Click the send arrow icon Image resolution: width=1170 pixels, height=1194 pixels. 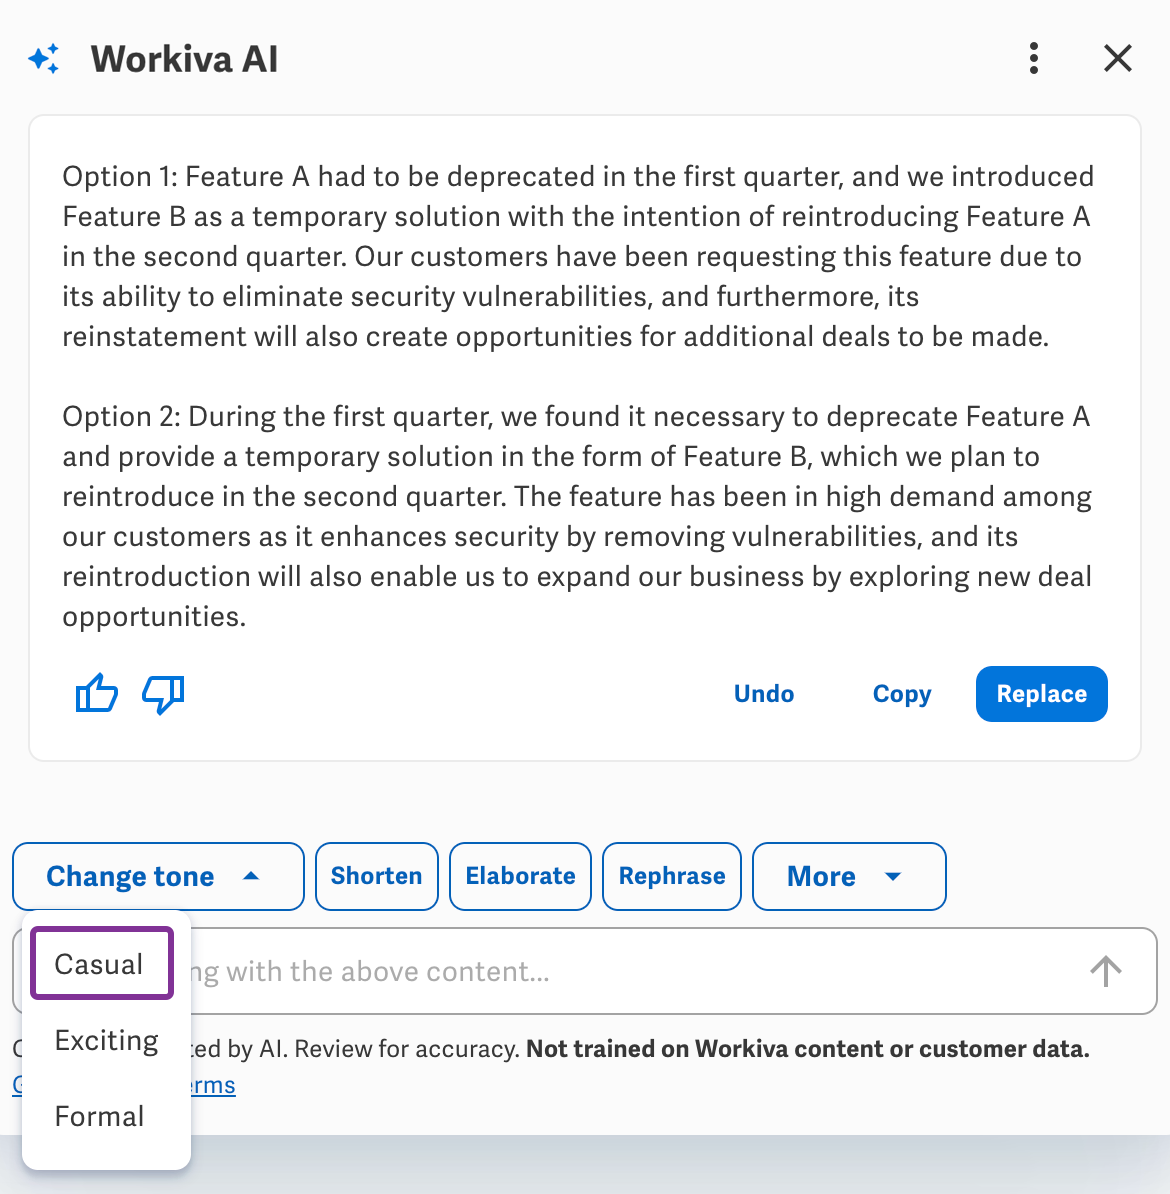click(x=1105, y=971)
